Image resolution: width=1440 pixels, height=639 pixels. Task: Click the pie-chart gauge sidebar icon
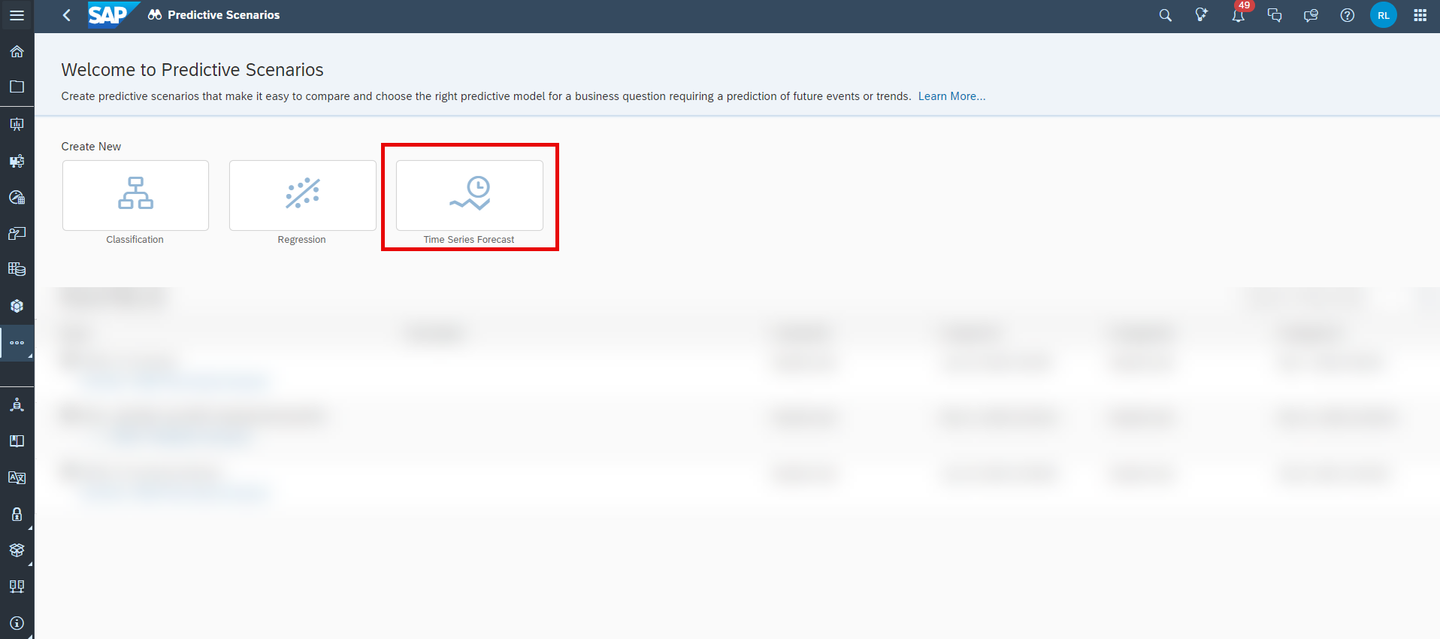click(x=17, y=197)
